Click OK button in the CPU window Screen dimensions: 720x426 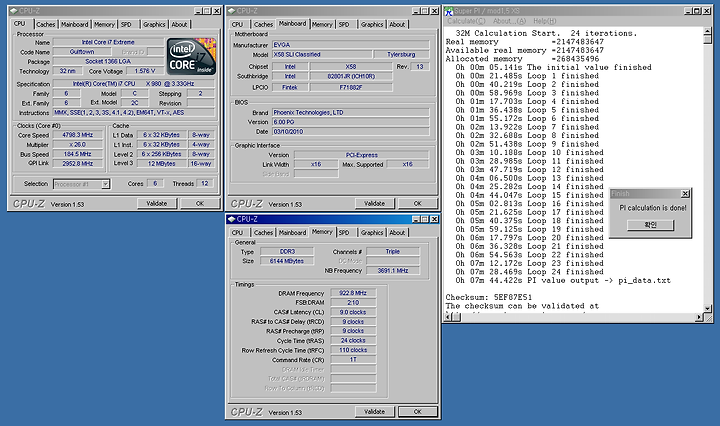200,203
